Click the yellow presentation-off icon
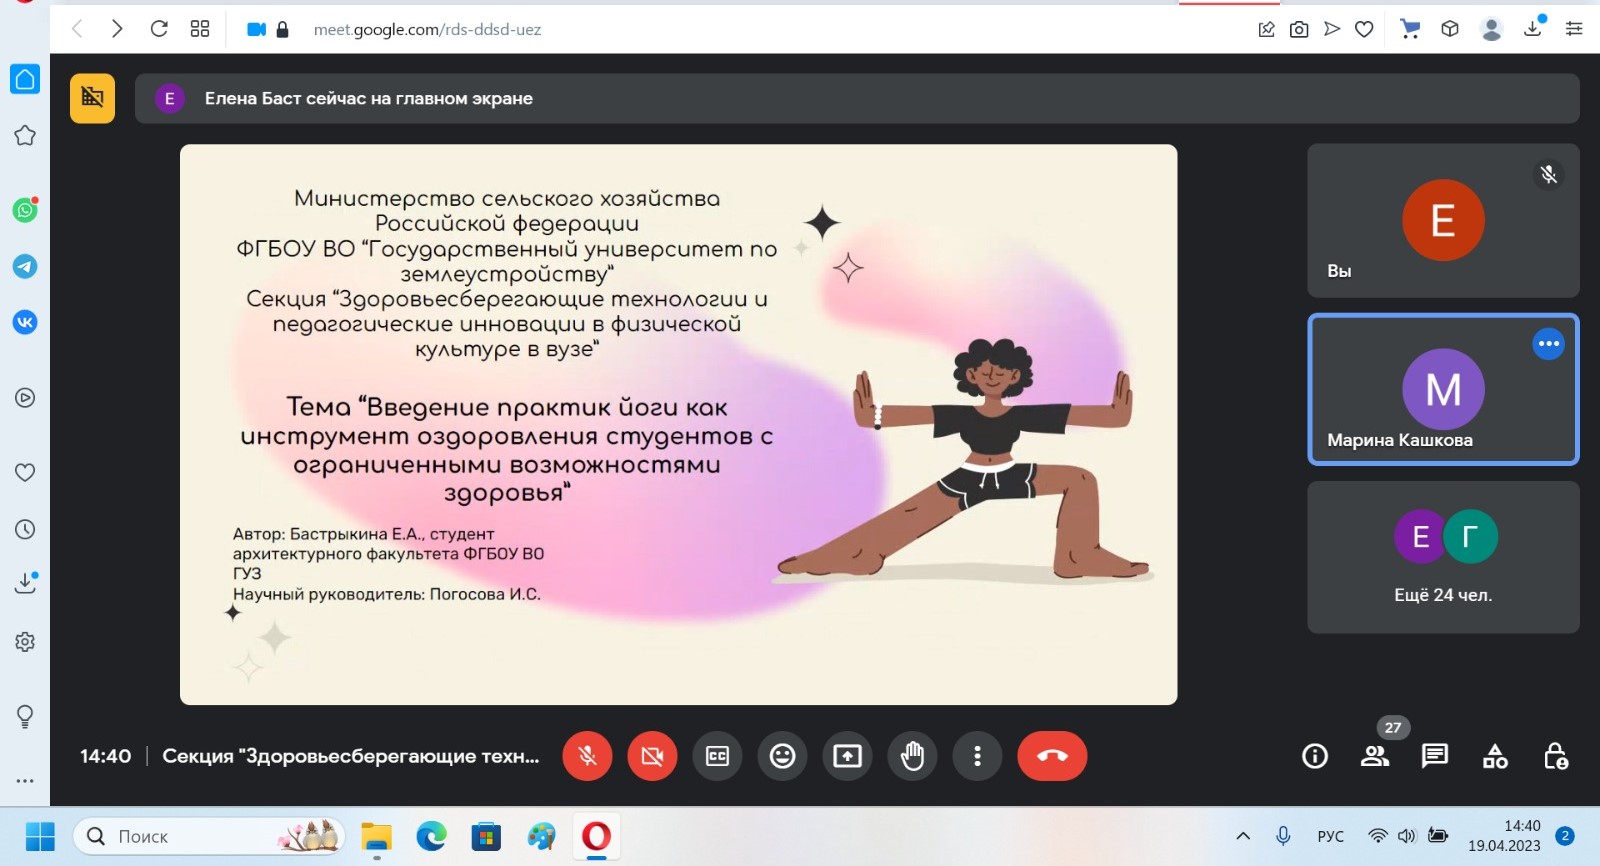Viewport: 1600px width, 866px height. [92, 98]
